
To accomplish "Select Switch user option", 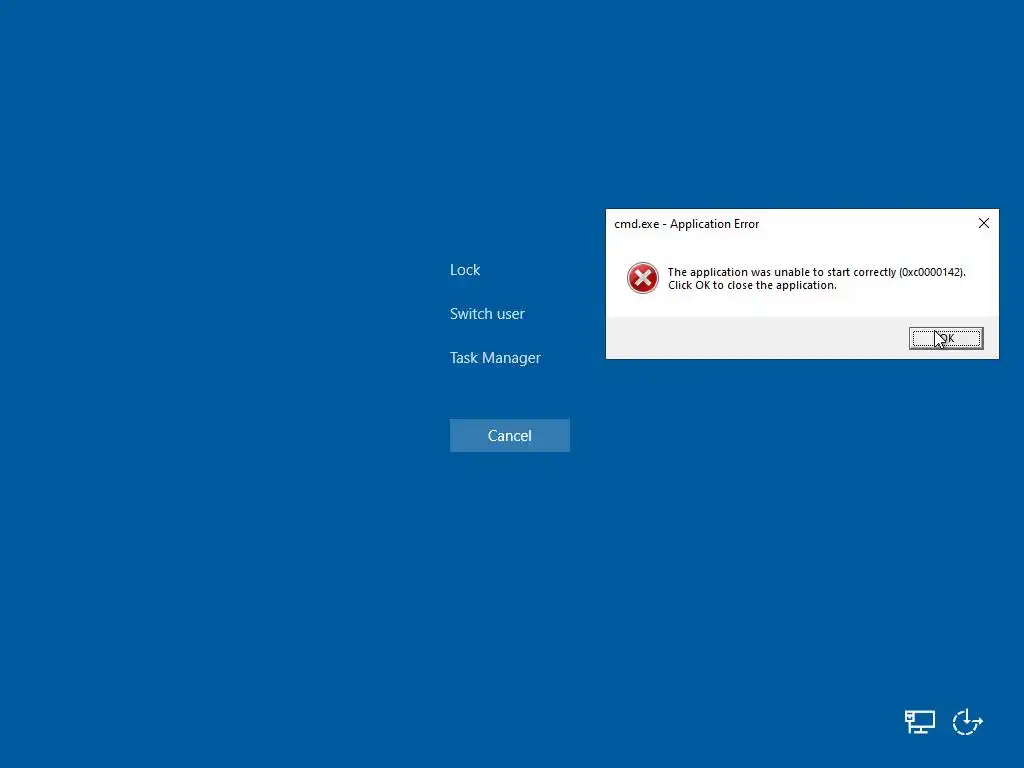I will click(487, 314).
